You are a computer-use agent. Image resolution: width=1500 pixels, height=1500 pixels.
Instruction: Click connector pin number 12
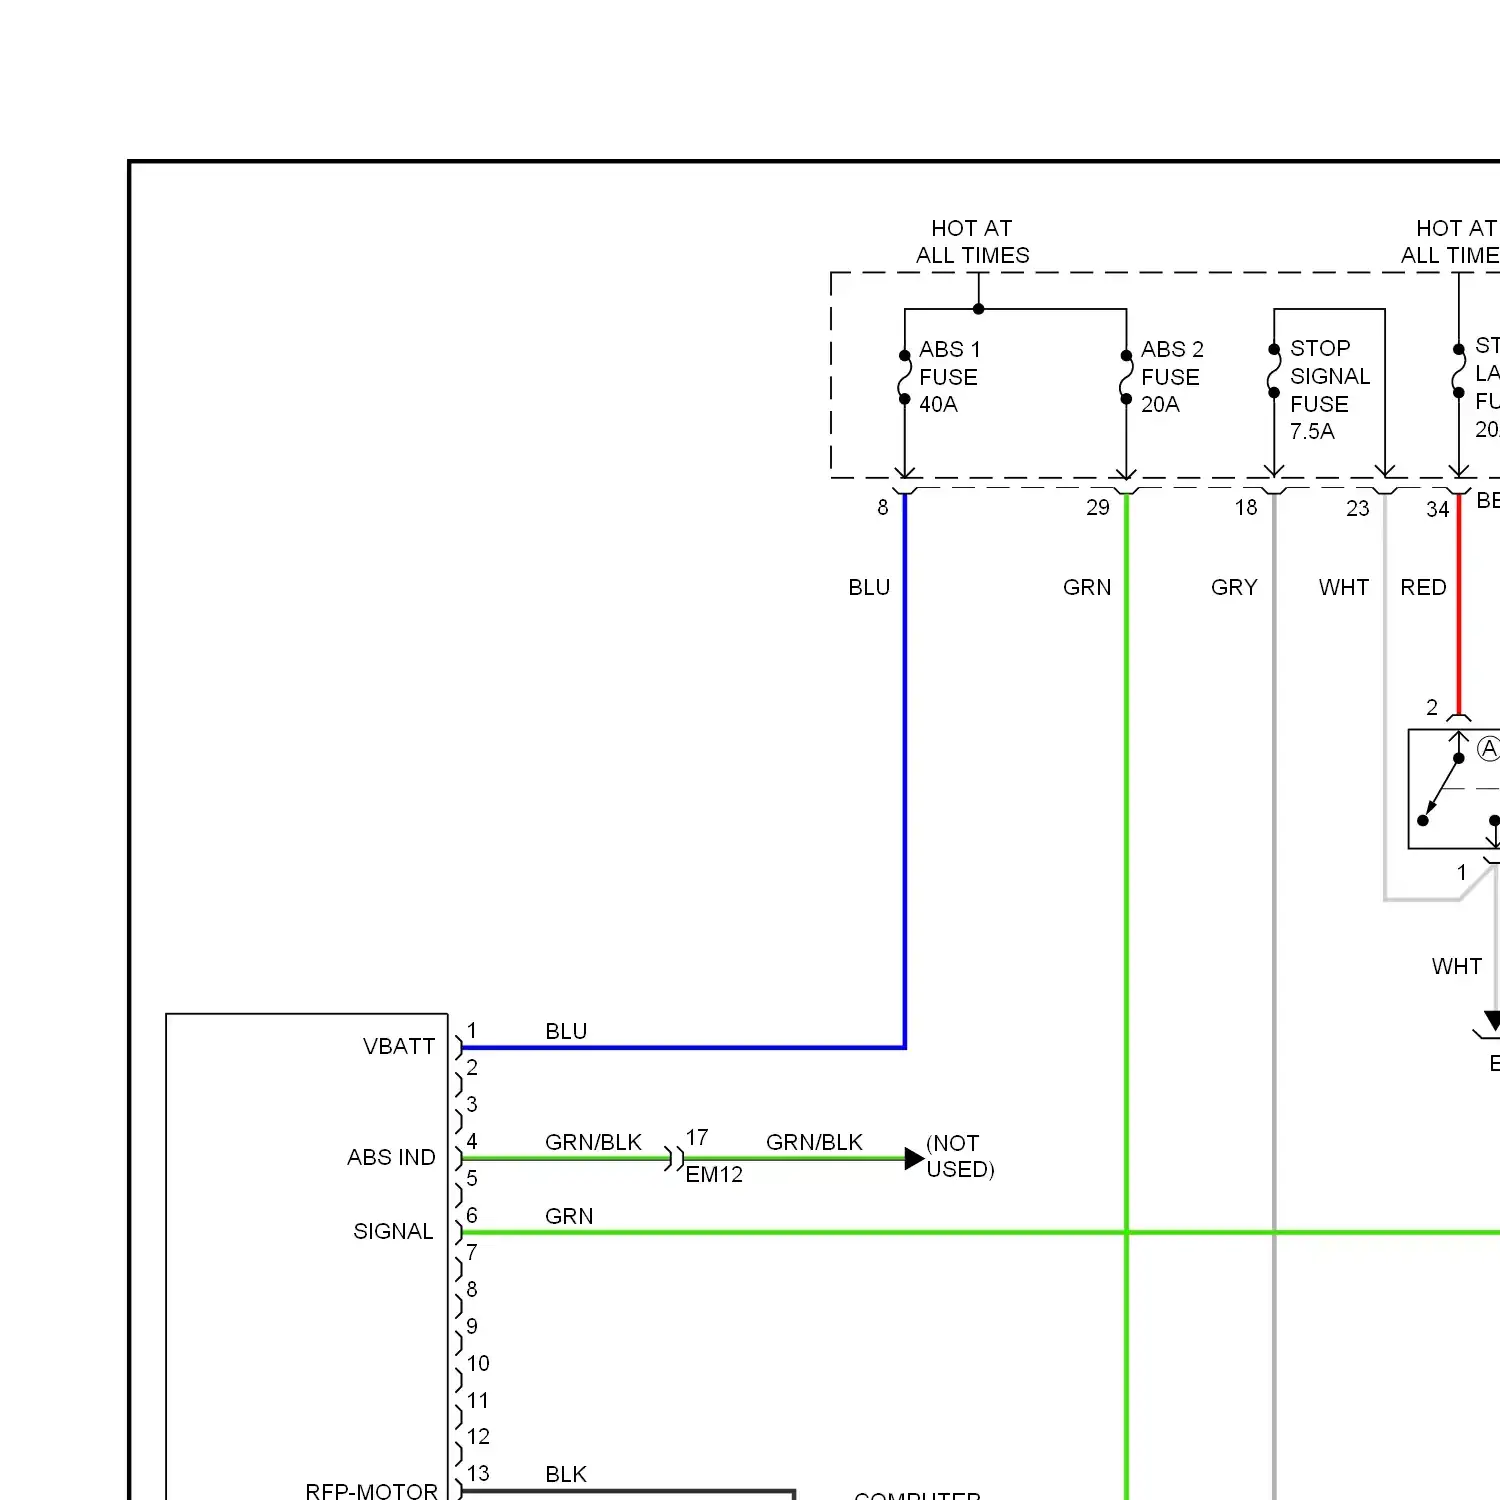coord(478,1437)
